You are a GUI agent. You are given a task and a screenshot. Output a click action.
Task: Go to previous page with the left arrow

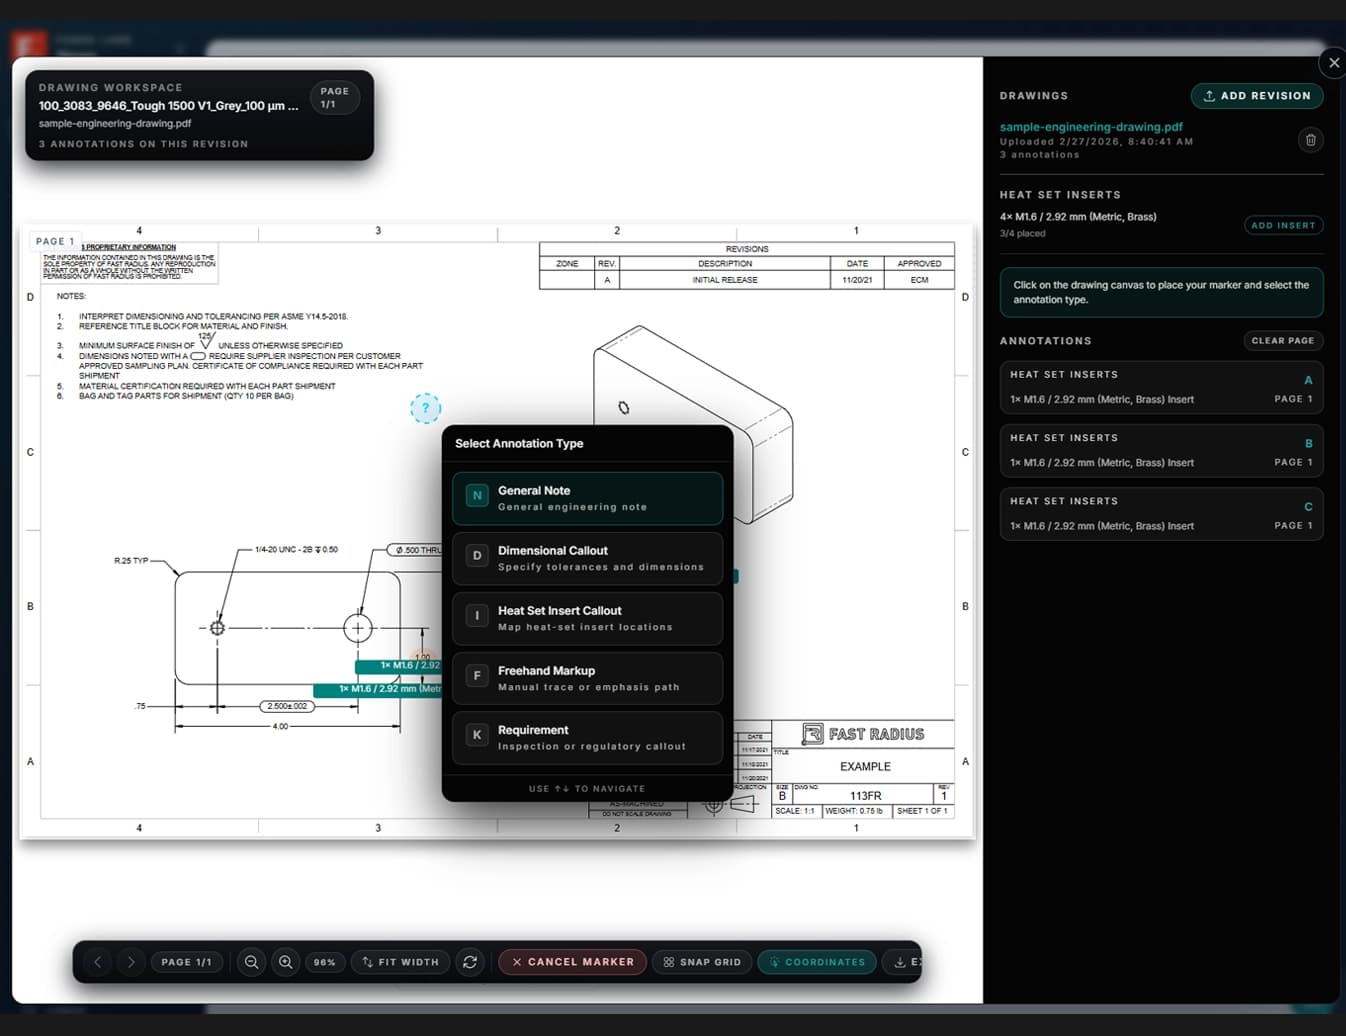coord(97,961)
